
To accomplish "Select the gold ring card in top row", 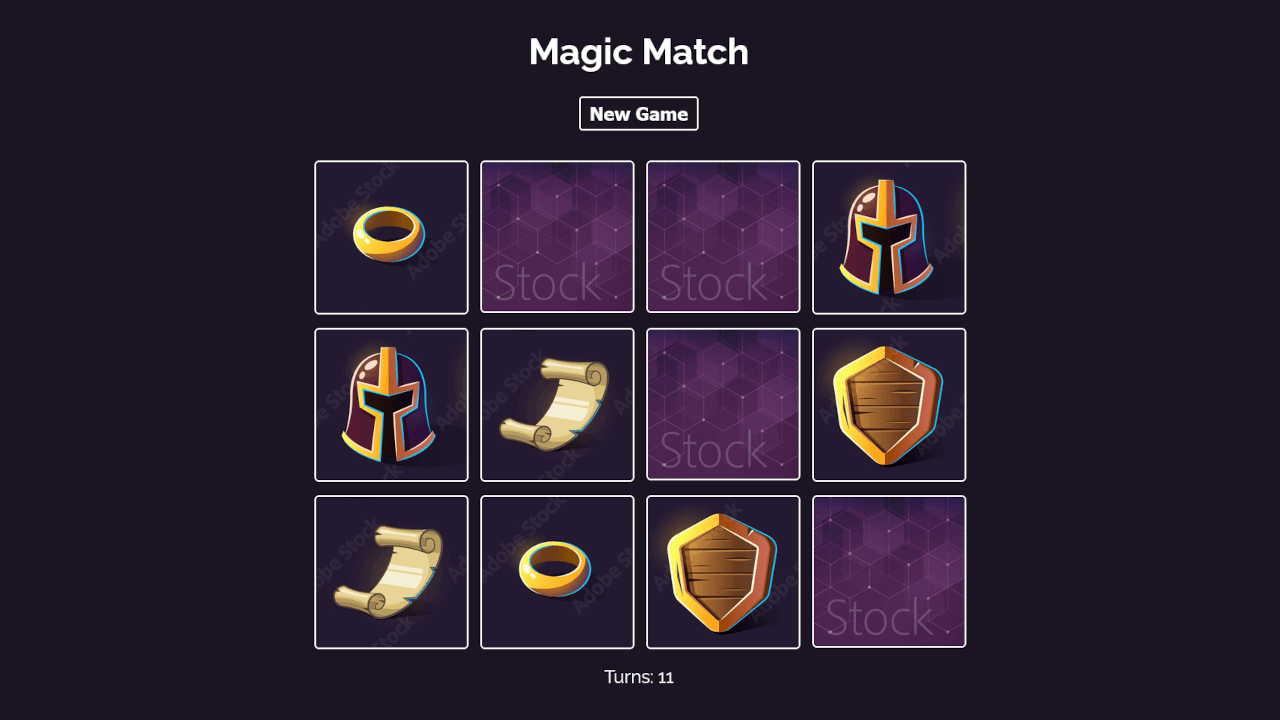I will click(391, 237).
